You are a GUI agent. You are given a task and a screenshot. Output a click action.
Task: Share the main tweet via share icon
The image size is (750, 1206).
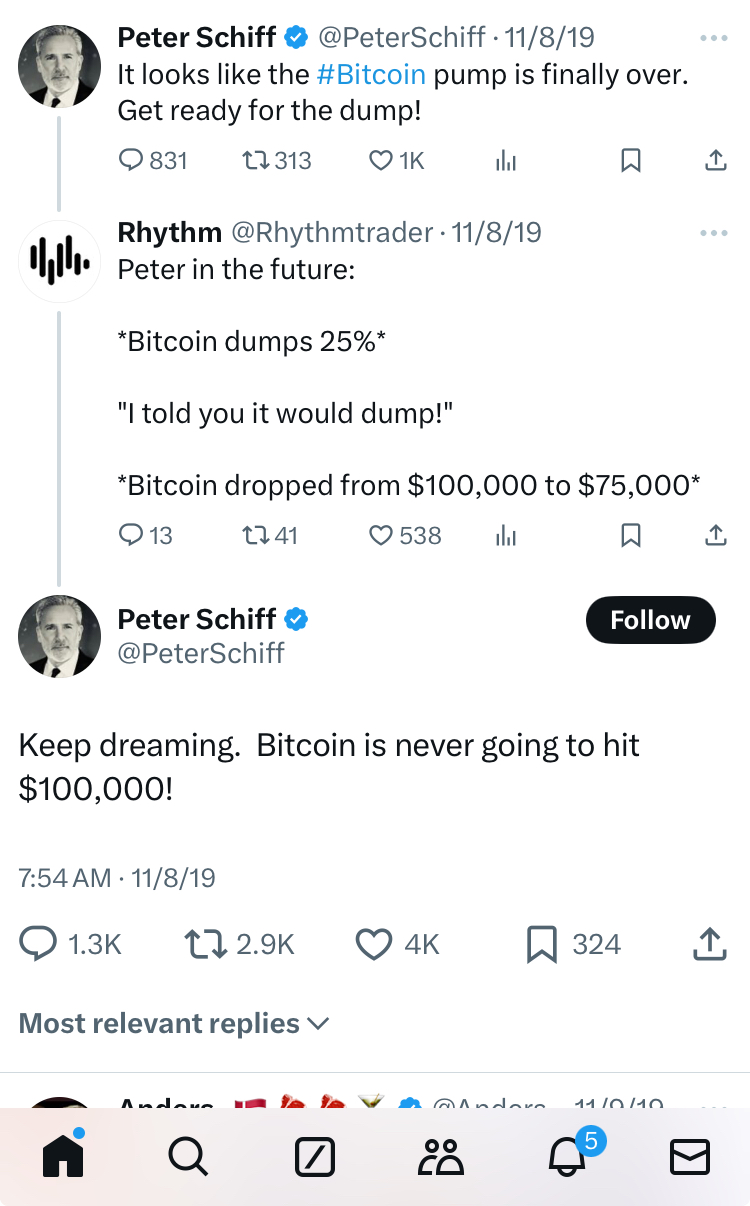click(x=708, y=943)
